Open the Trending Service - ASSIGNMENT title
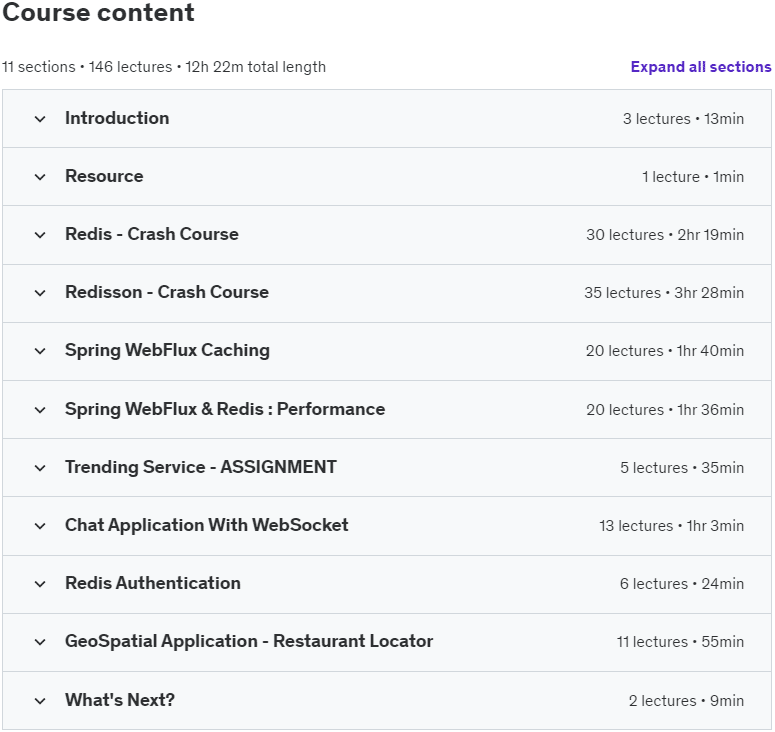This screenshot has width=775, height=732. click(201, 467)
